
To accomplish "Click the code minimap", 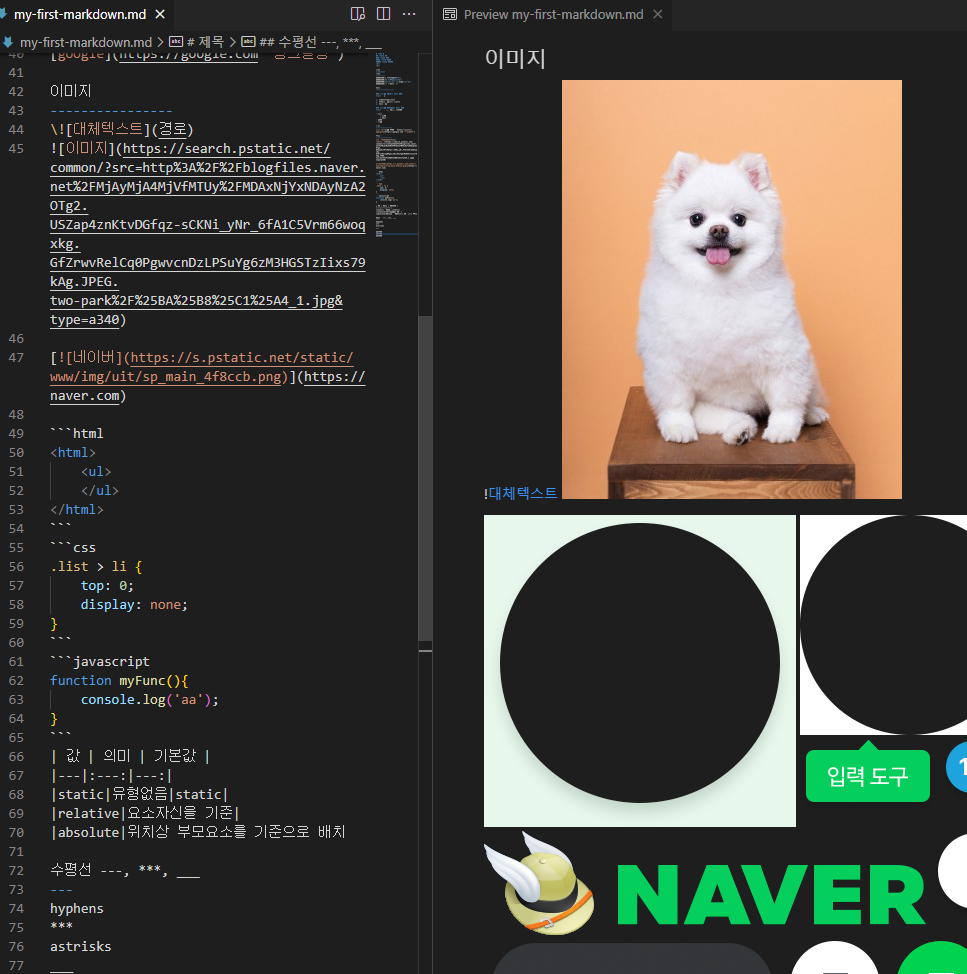I will click(396, 144).
